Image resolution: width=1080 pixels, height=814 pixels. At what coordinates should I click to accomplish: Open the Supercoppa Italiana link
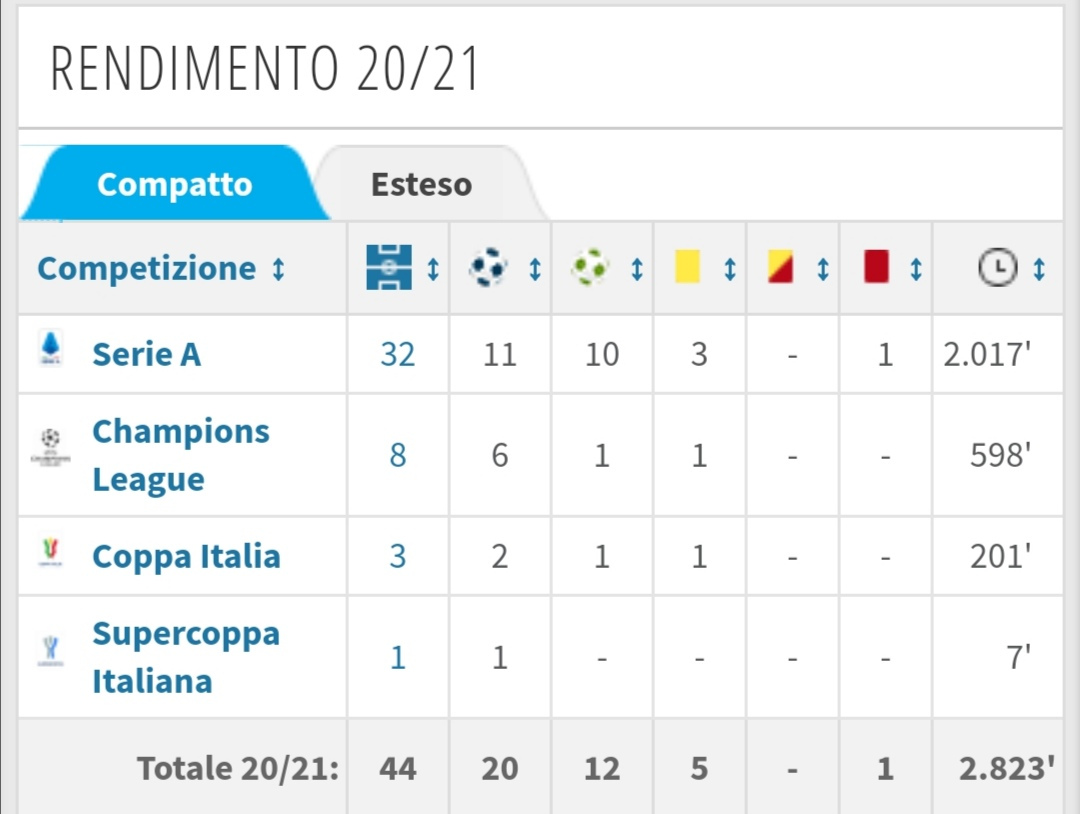[186, 657]
